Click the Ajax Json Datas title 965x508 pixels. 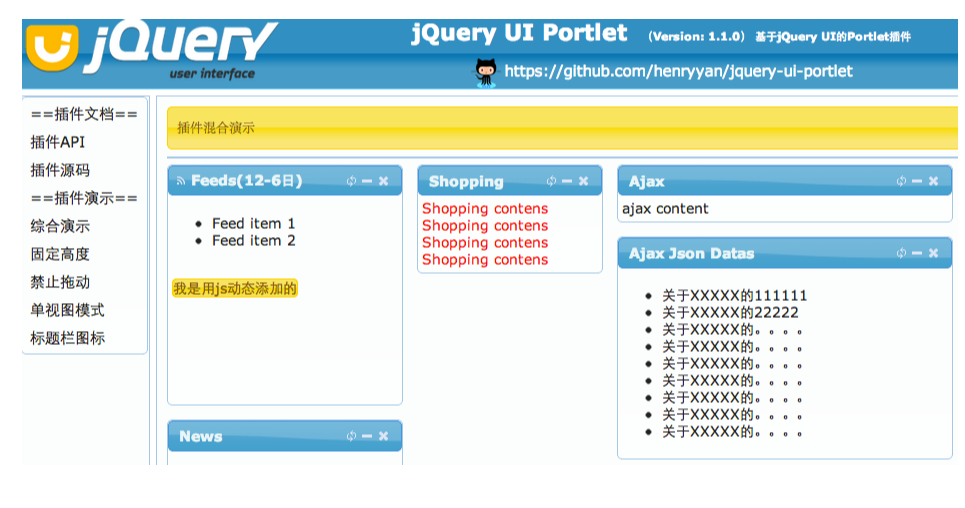tap(691, 254)
